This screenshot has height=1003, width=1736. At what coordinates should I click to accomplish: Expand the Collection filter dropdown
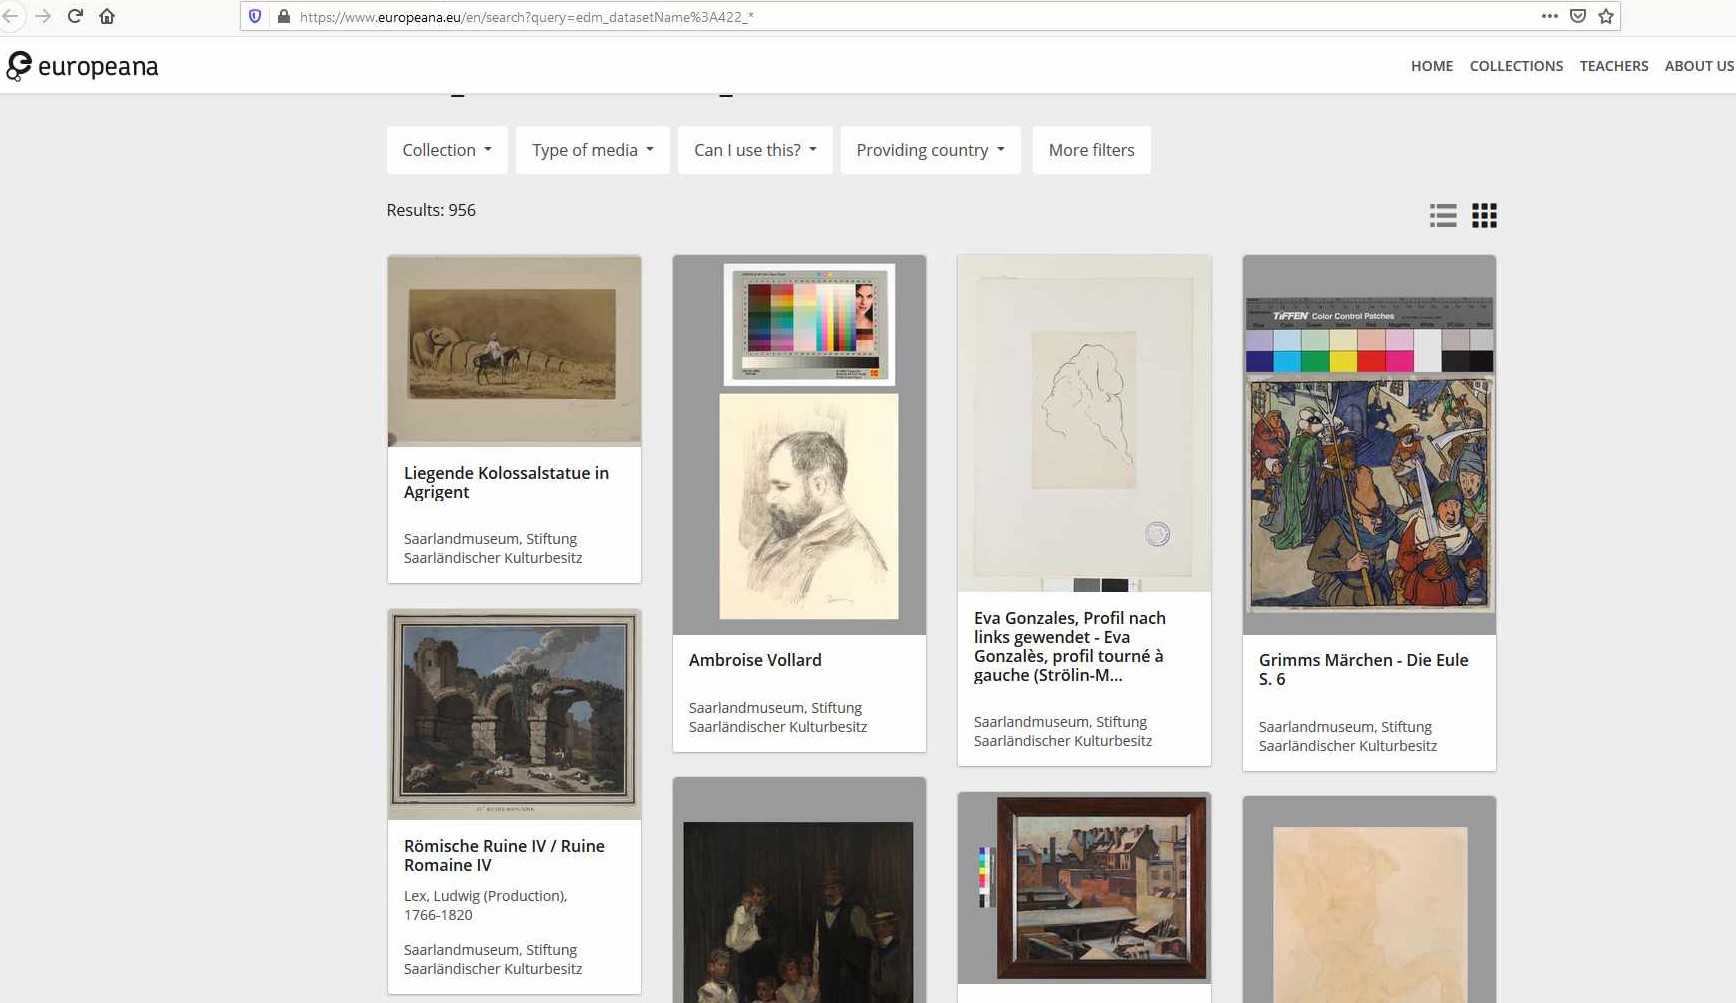click(446, 150)
